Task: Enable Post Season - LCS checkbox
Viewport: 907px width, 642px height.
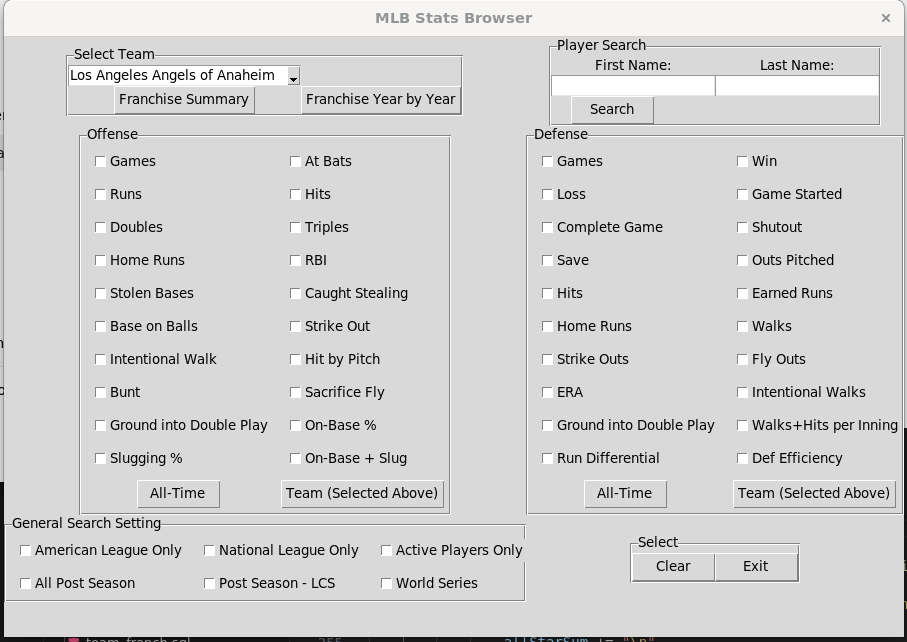Action: point(209,583)
